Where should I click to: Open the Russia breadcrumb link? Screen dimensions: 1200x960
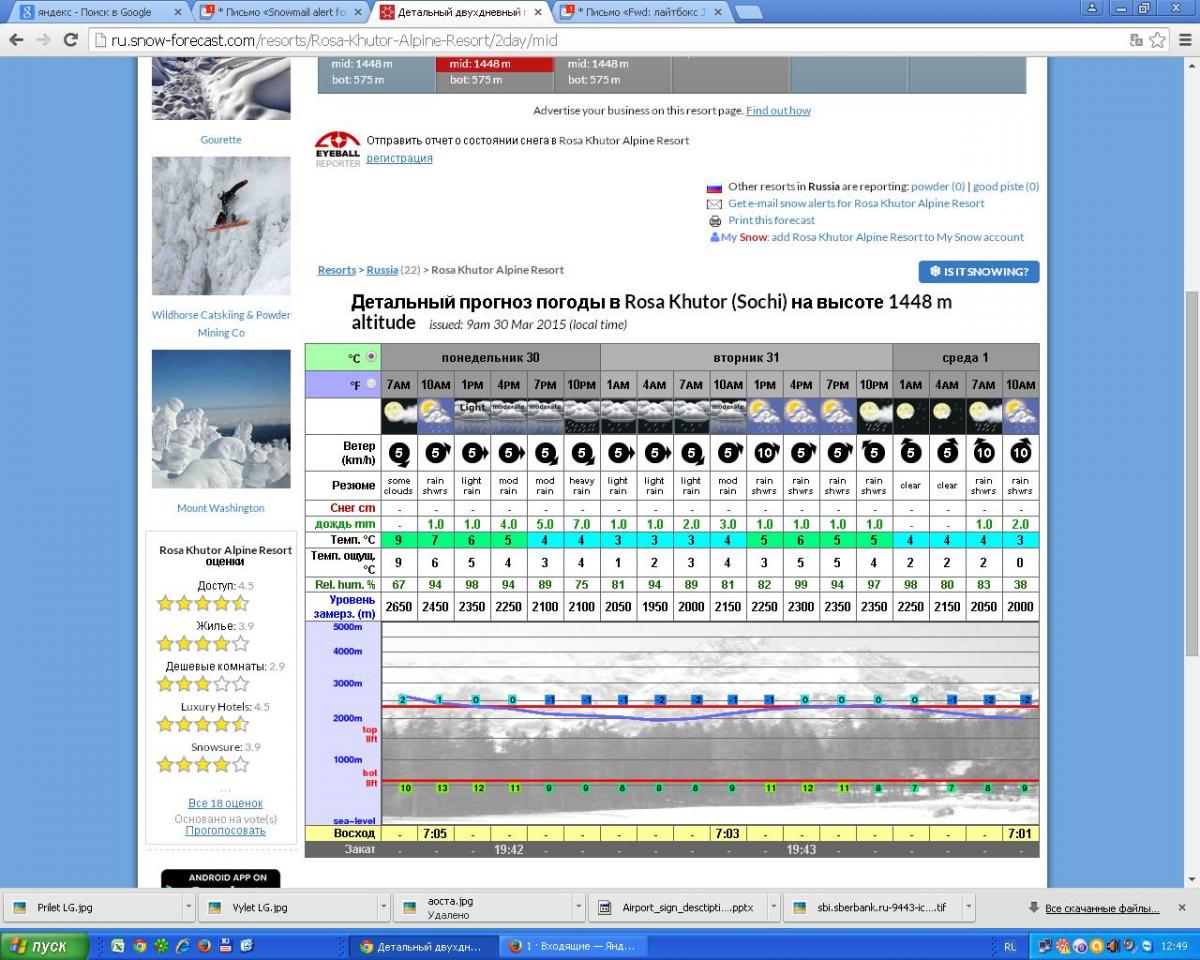[x=382, y=270]
